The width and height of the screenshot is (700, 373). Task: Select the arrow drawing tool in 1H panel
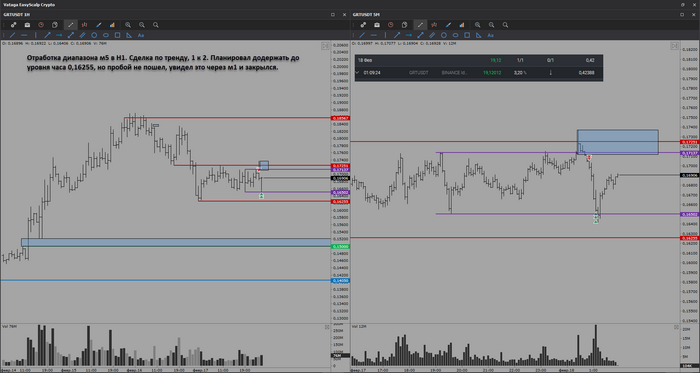(x=47, y=35)
